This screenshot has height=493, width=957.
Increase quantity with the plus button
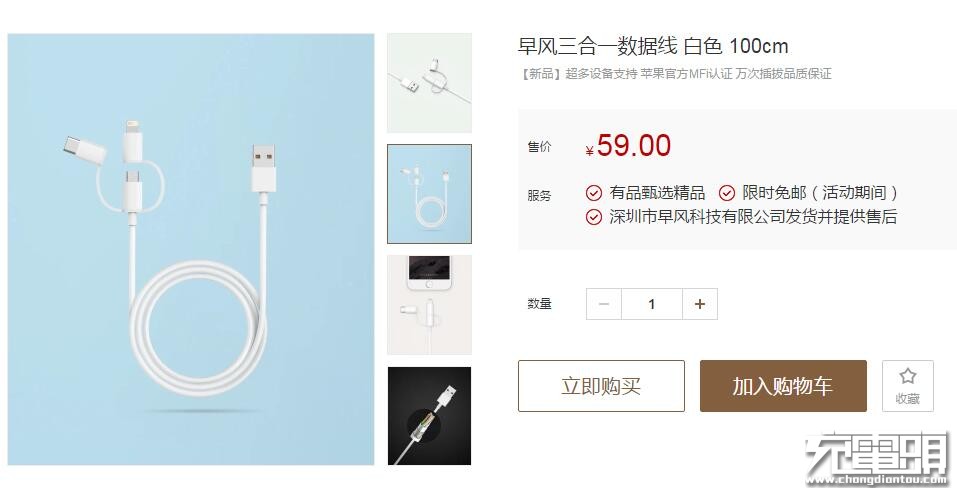tap(700, 304)
